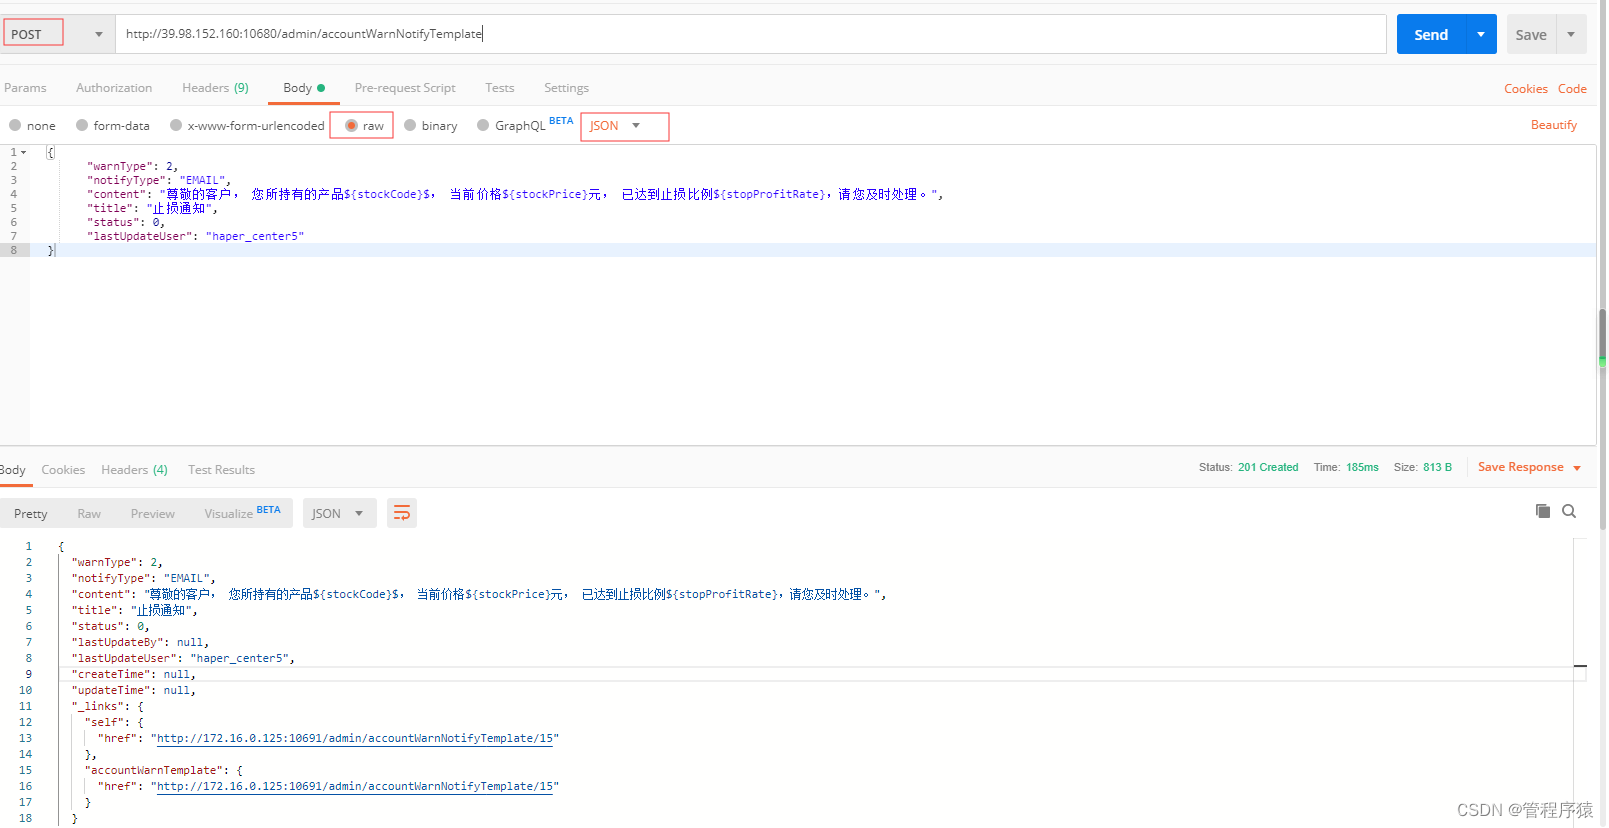The image size is (1609, 828).
Task: Select the request Body tab
Action: tap(304, 88)
